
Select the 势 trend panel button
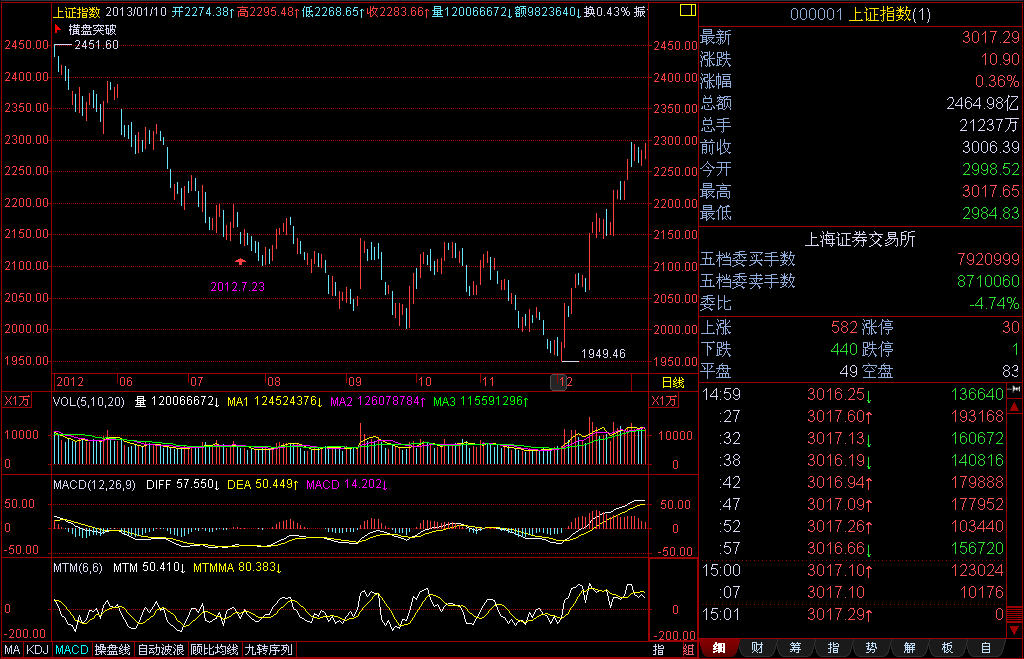point(871,648)
